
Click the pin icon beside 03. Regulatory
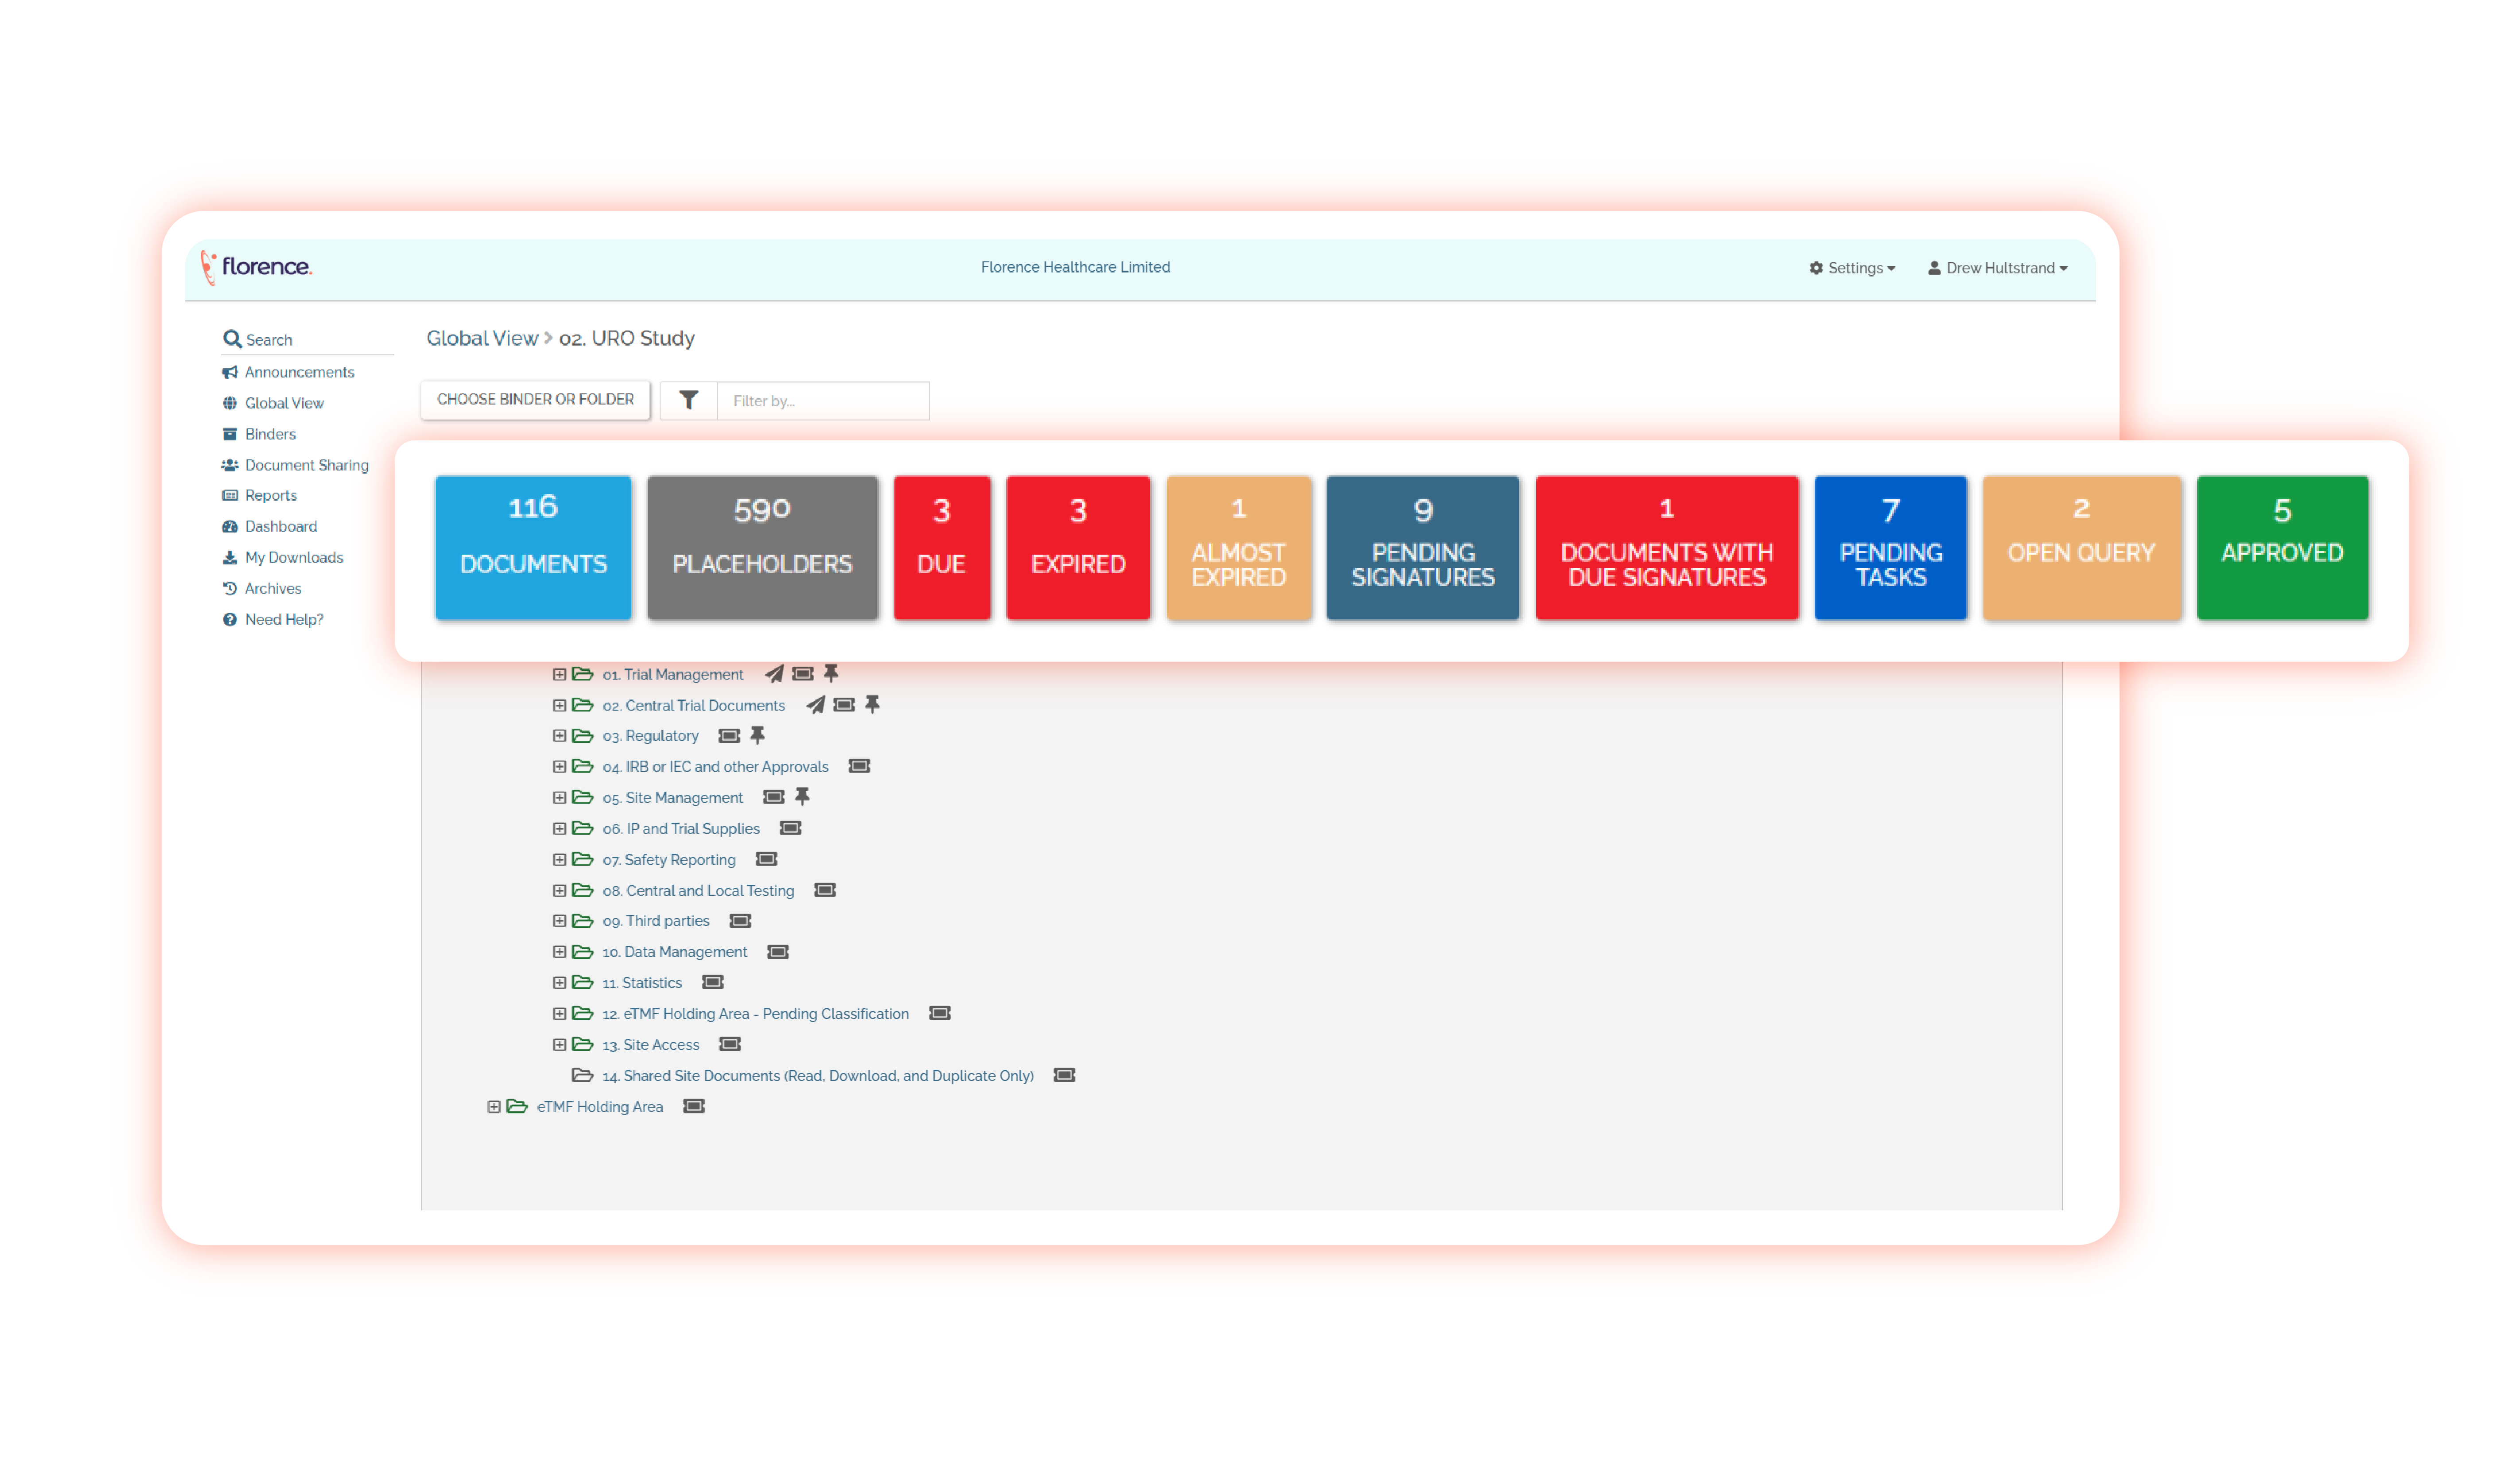pyautogui.click(x=757, y=736)
